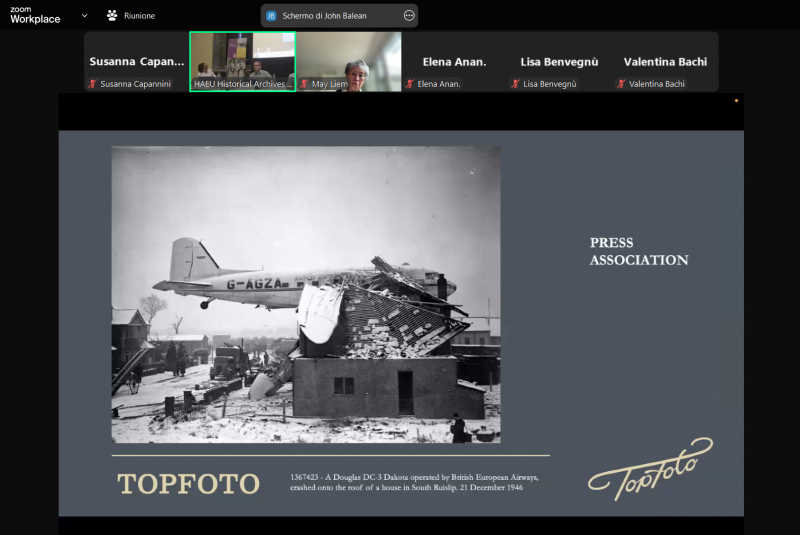Select Elena Anan. participant tile
The width and height of the screenshot is (800, 535).
coord(455,62)
